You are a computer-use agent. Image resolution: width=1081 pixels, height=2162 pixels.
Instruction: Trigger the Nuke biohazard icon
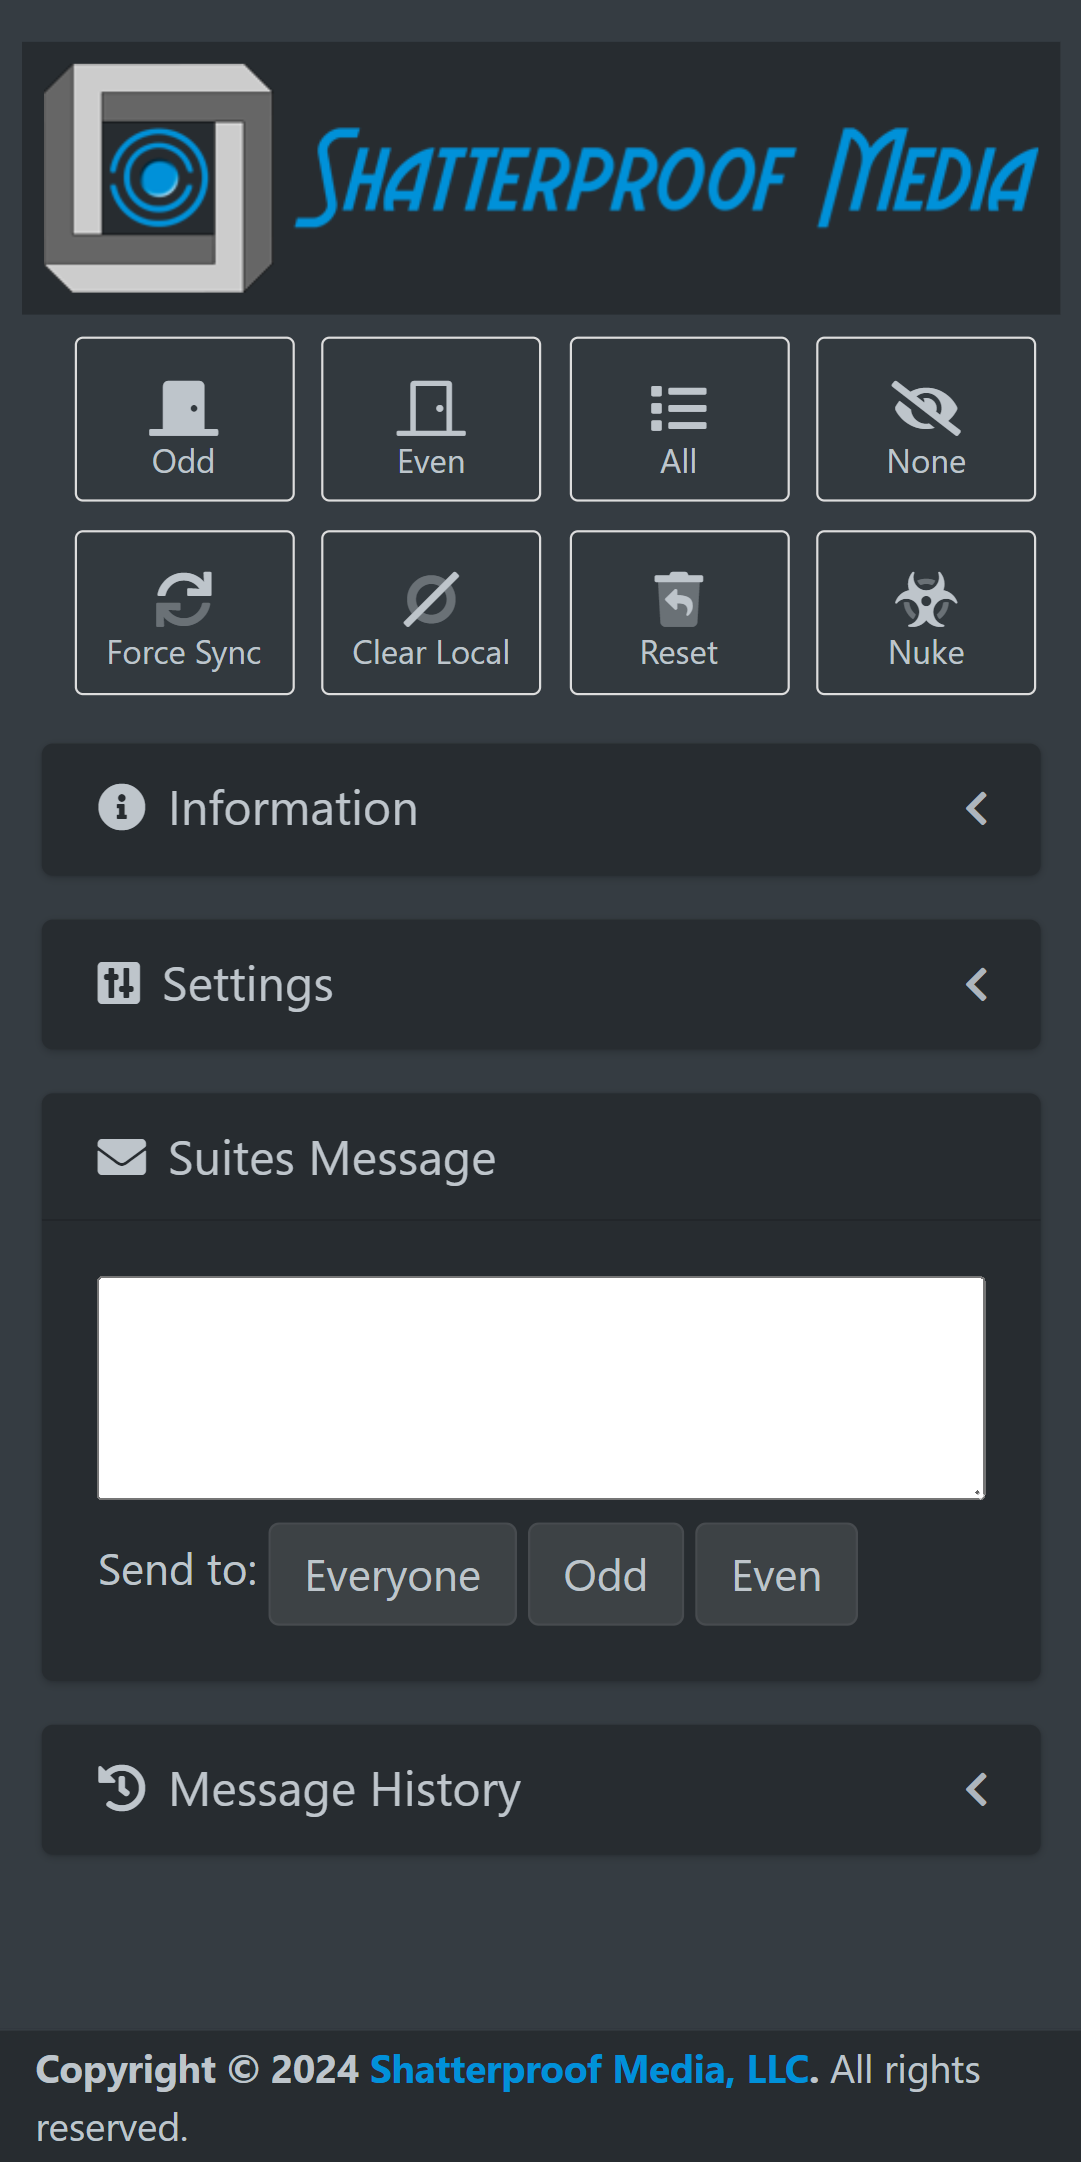tap(926, 612)
